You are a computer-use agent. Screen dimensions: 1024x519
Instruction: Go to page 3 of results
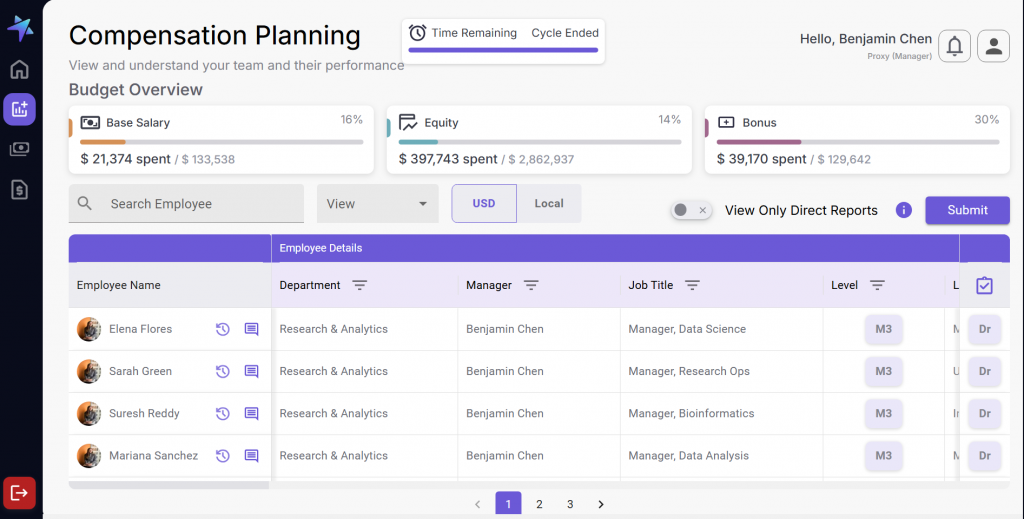pyautogui.click(x=570, y=504)
